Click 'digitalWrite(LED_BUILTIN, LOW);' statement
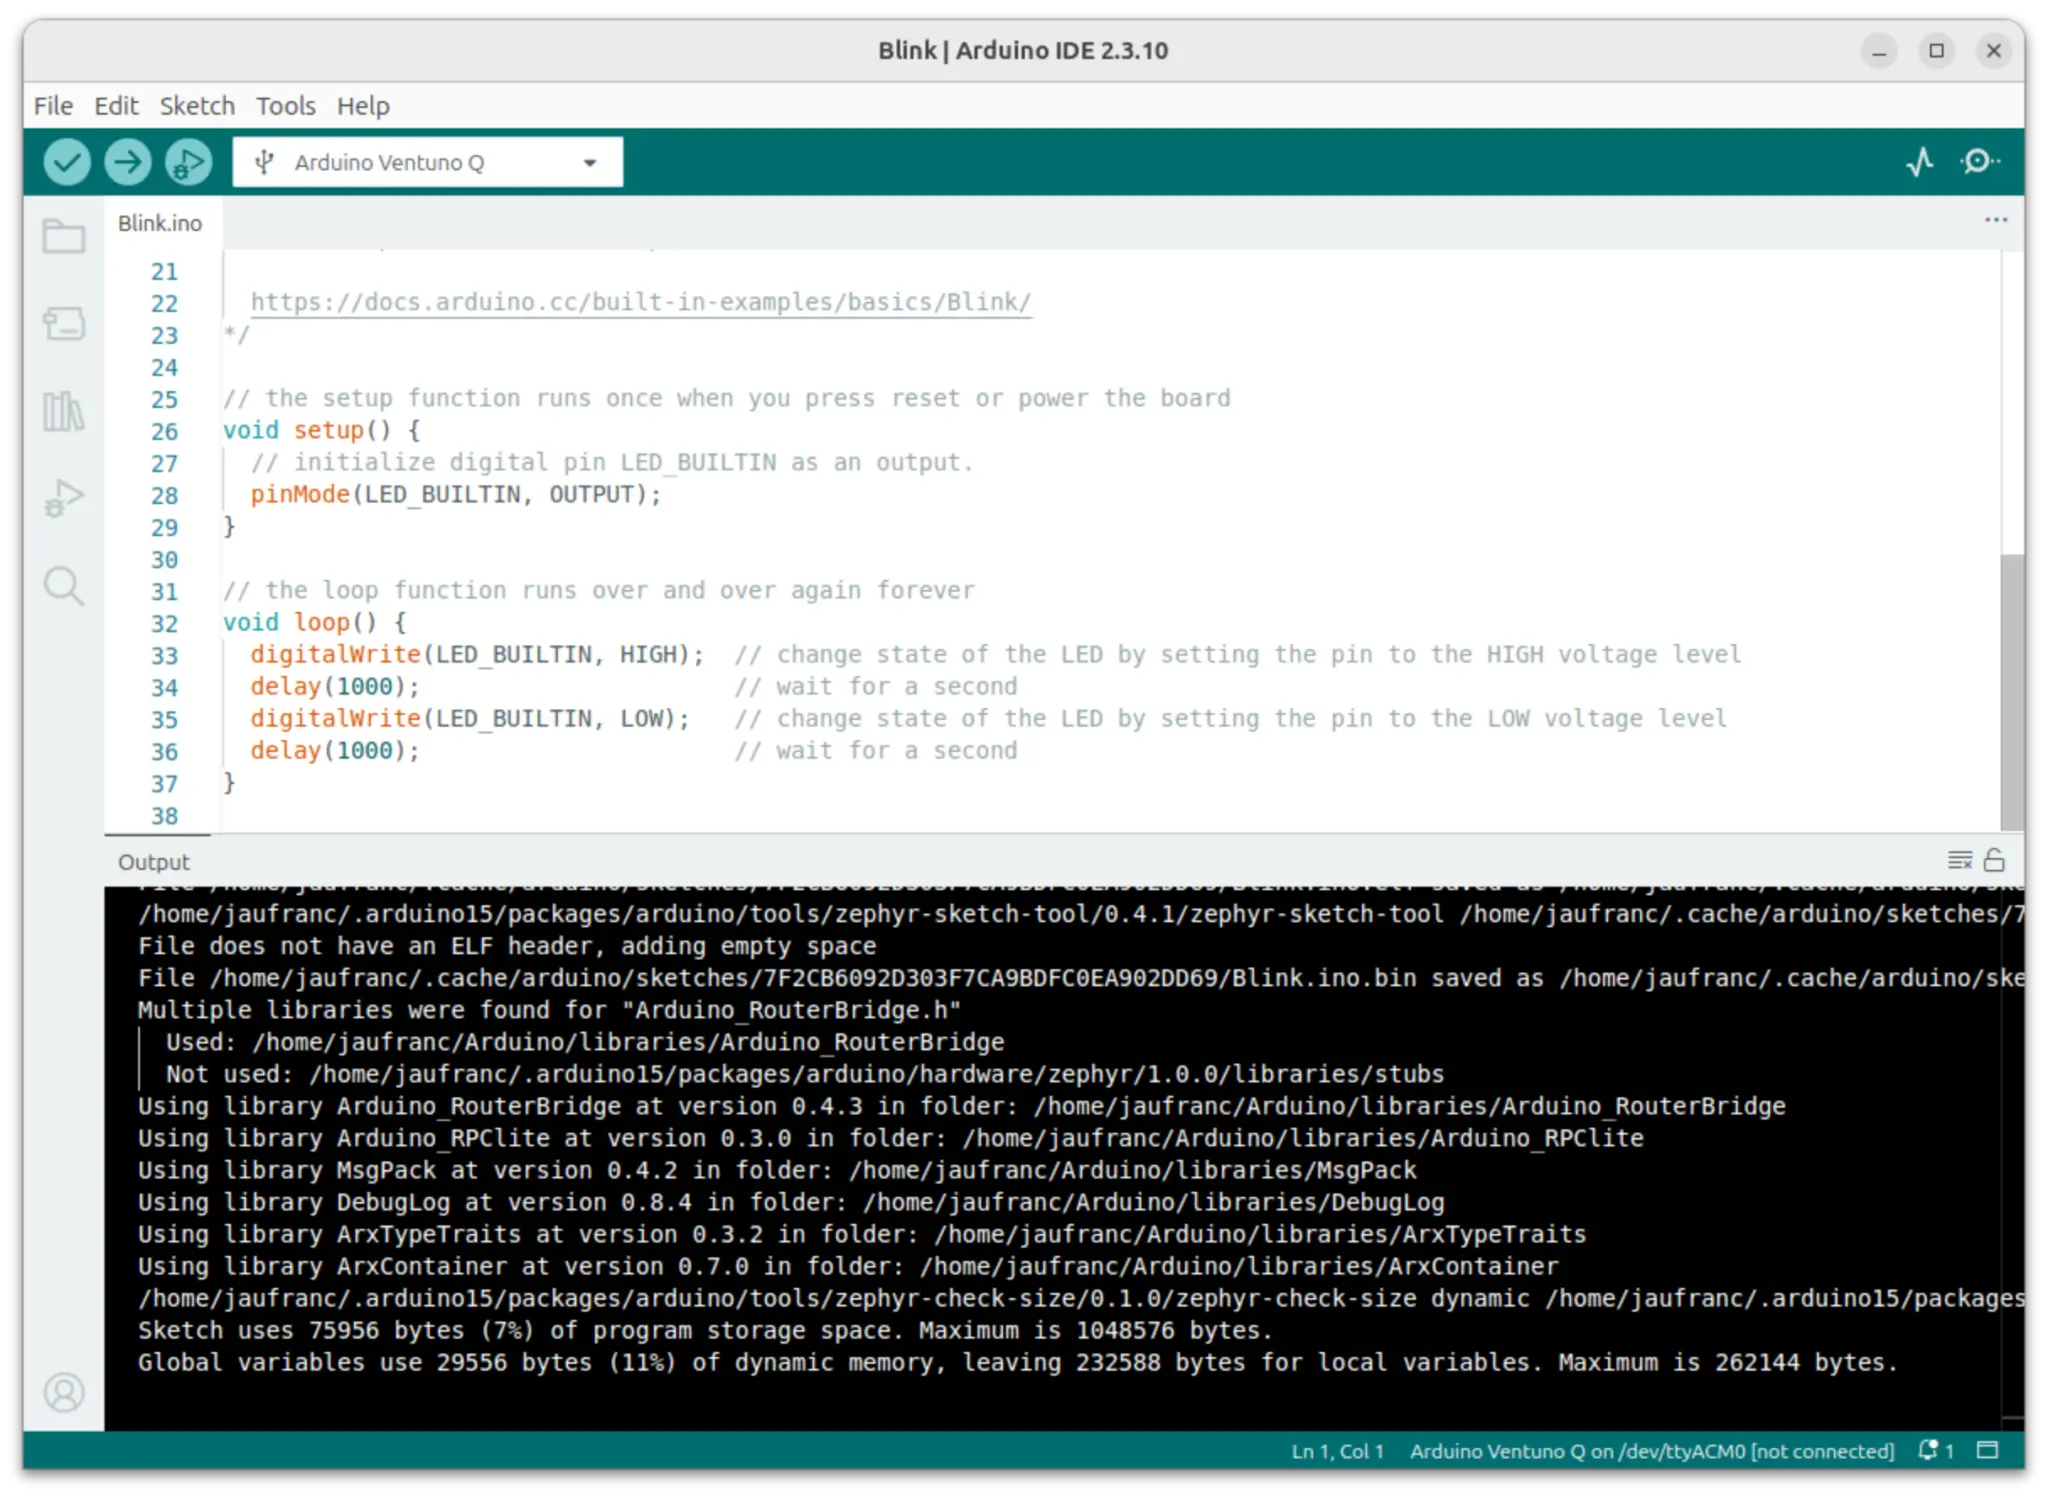Viewport: 2048px width, 1497px height. pos(470,718)
